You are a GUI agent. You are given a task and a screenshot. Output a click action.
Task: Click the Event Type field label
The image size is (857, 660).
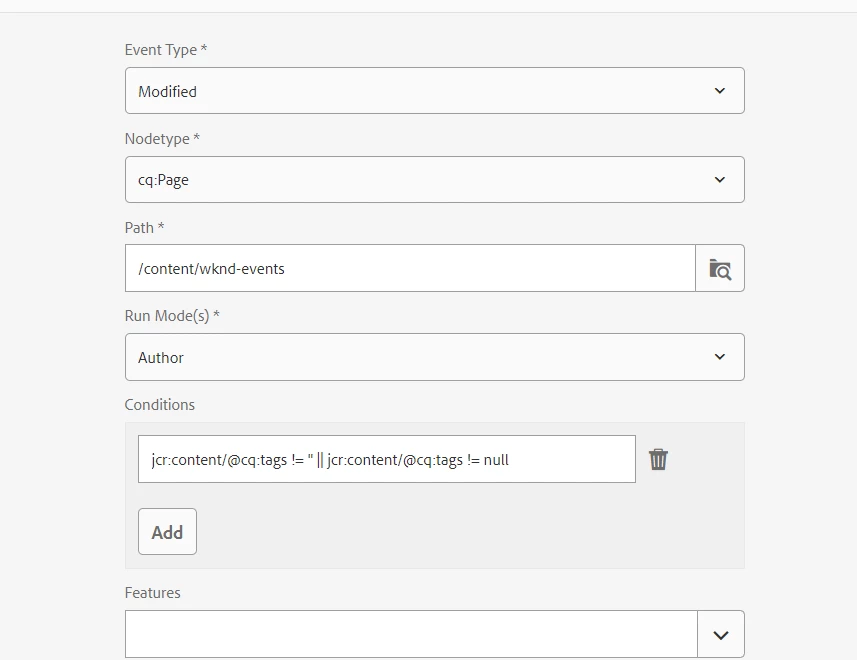165,50
